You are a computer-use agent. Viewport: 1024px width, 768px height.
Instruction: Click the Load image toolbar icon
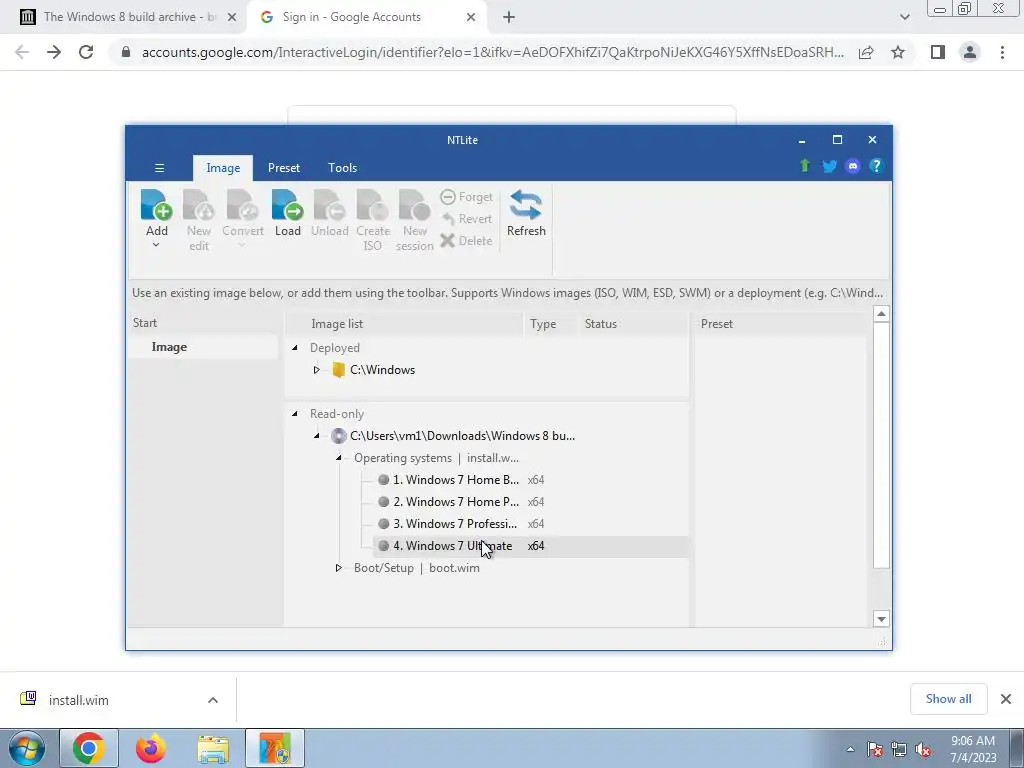tap(287, 204)
